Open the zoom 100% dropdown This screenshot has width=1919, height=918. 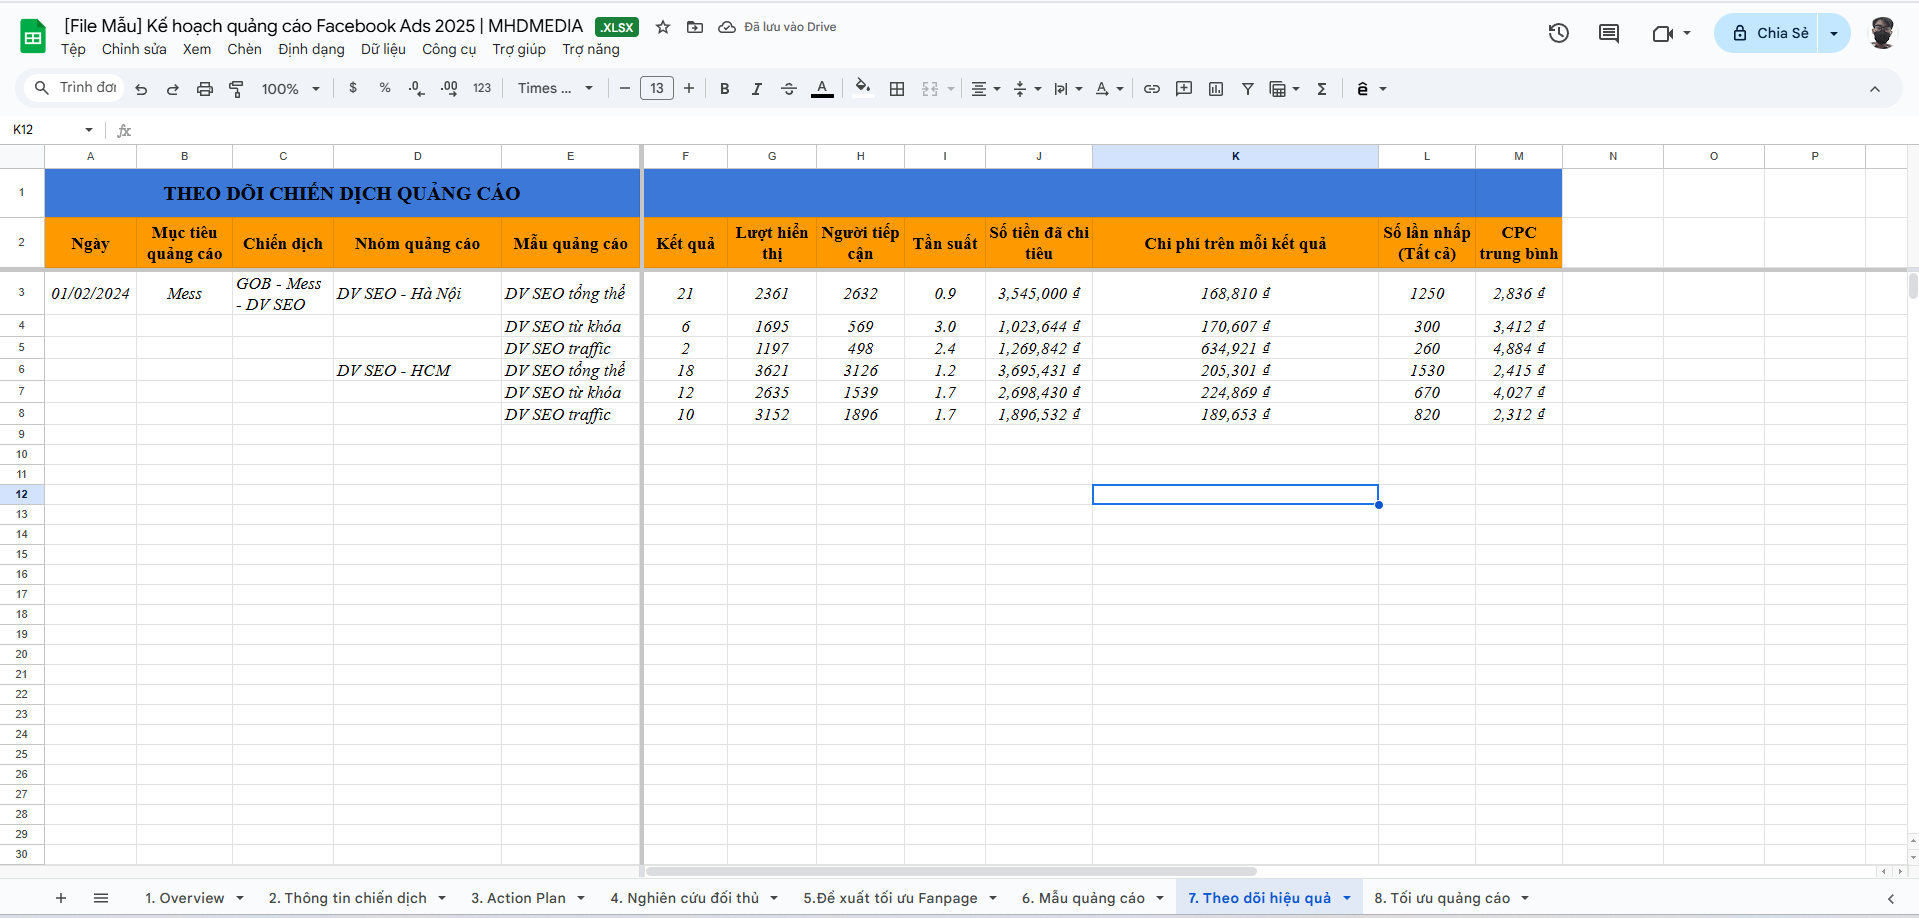[x=290, y=89]
